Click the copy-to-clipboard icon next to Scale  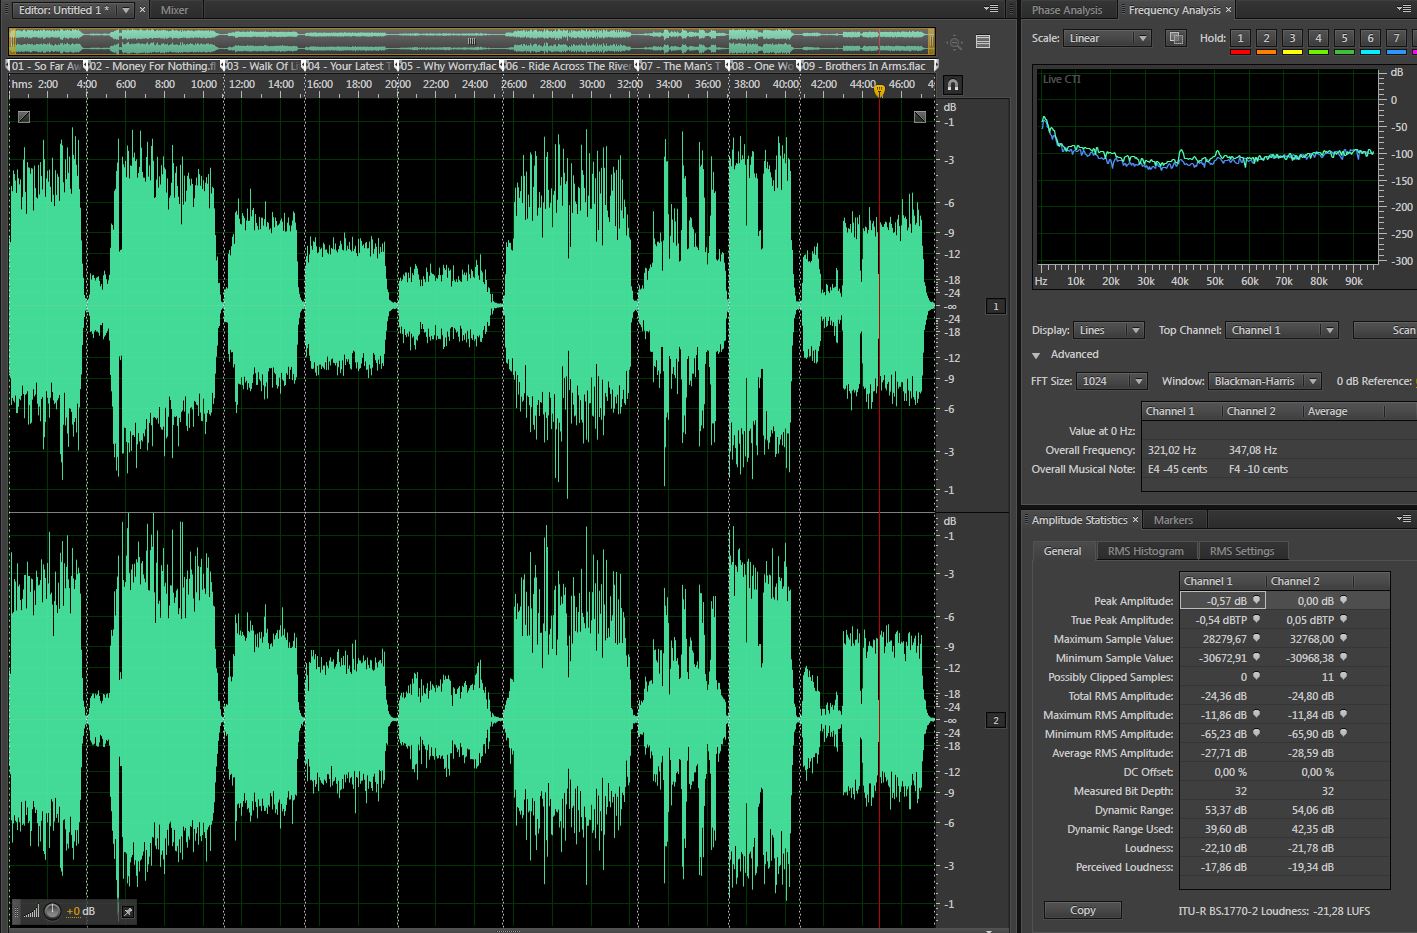point(1176,38)
